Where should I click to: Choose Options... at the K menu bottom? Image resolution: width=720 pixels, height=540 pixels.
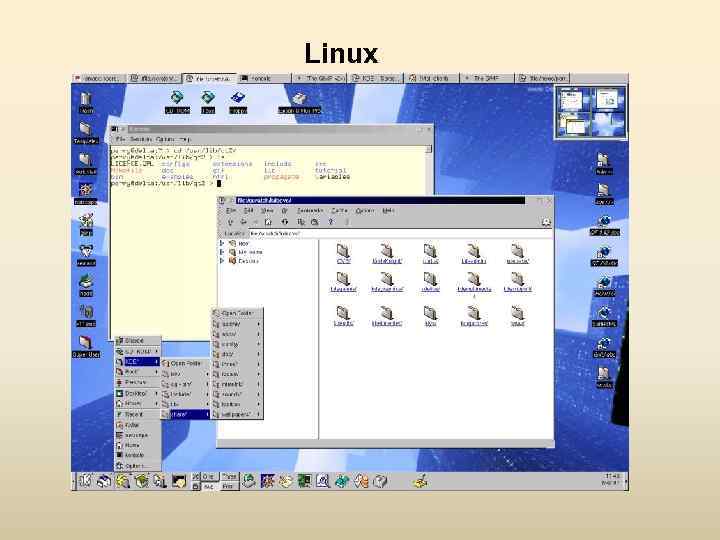[x=138, y=466]
